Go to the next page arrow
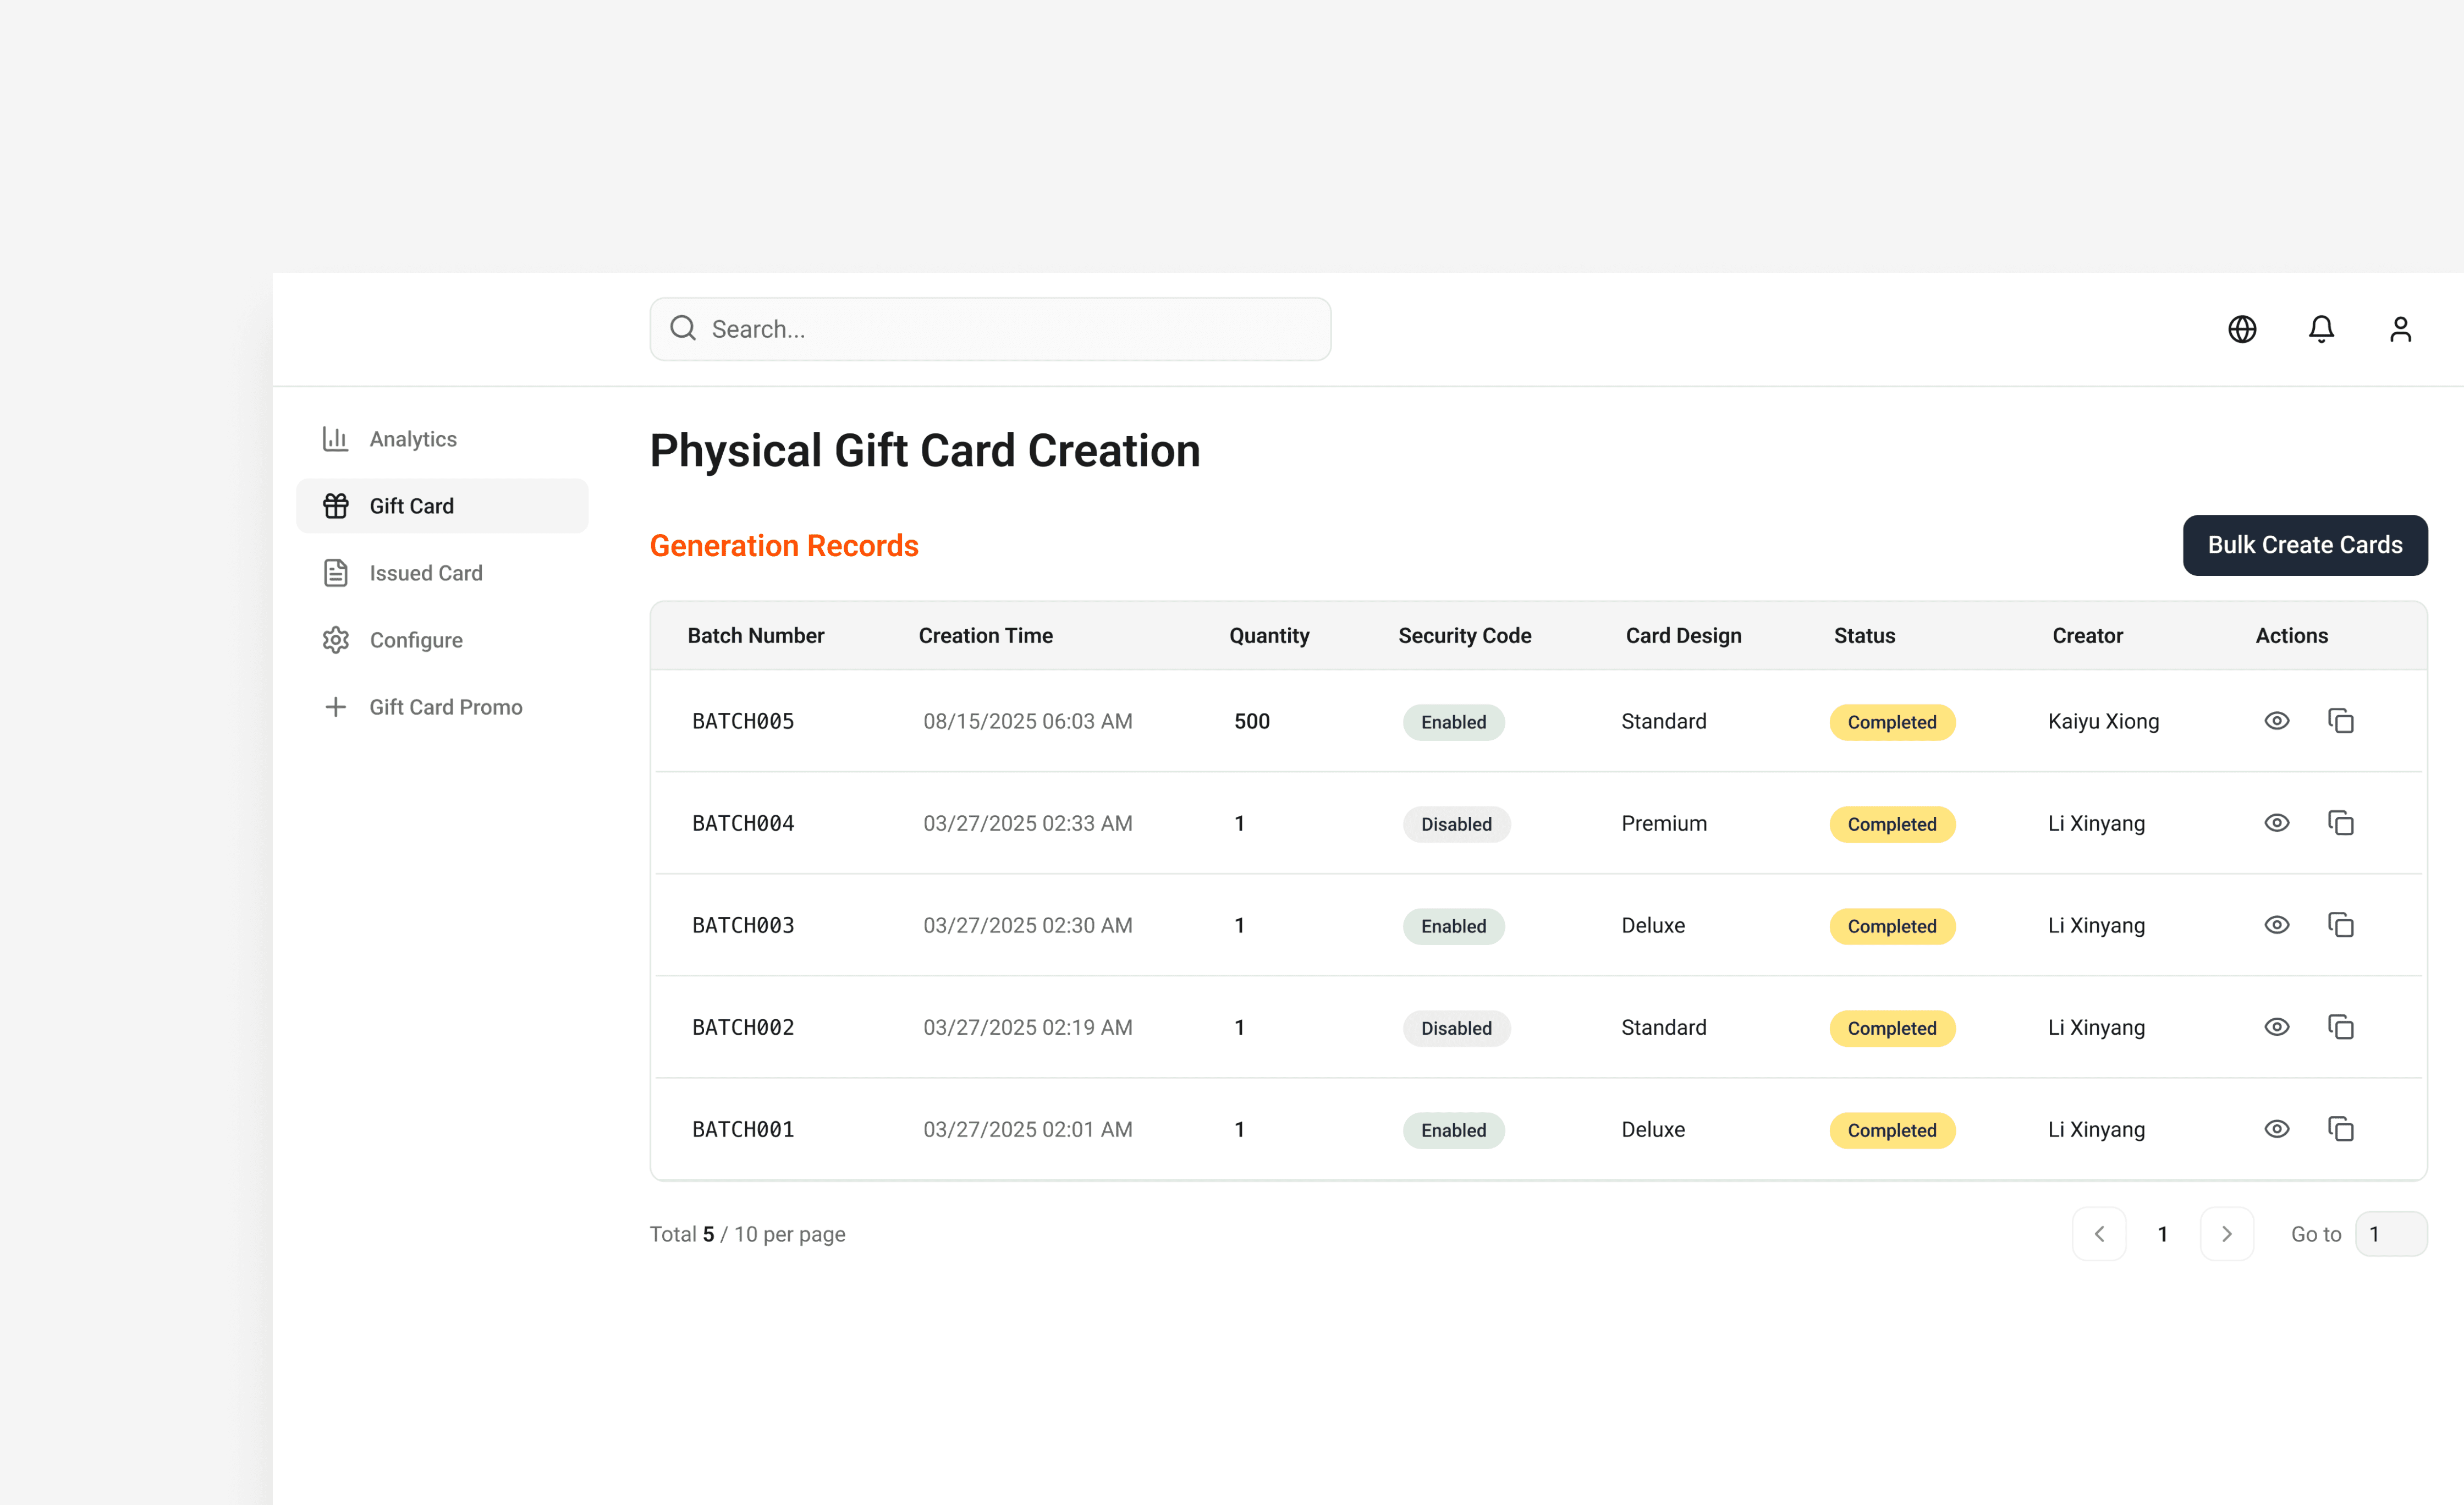 click(x=2227, y=1234)
